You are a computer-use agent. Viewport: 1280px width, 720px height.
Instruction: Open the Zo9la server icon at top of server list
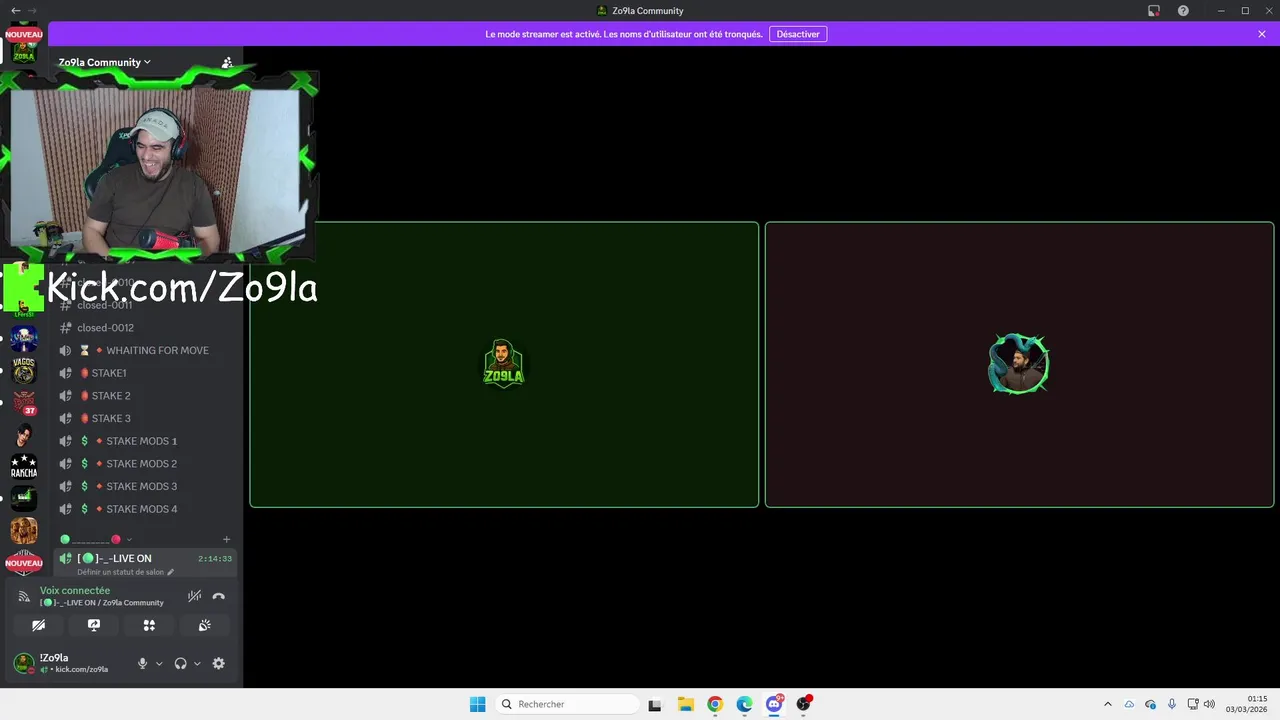(x=24, y=52)
